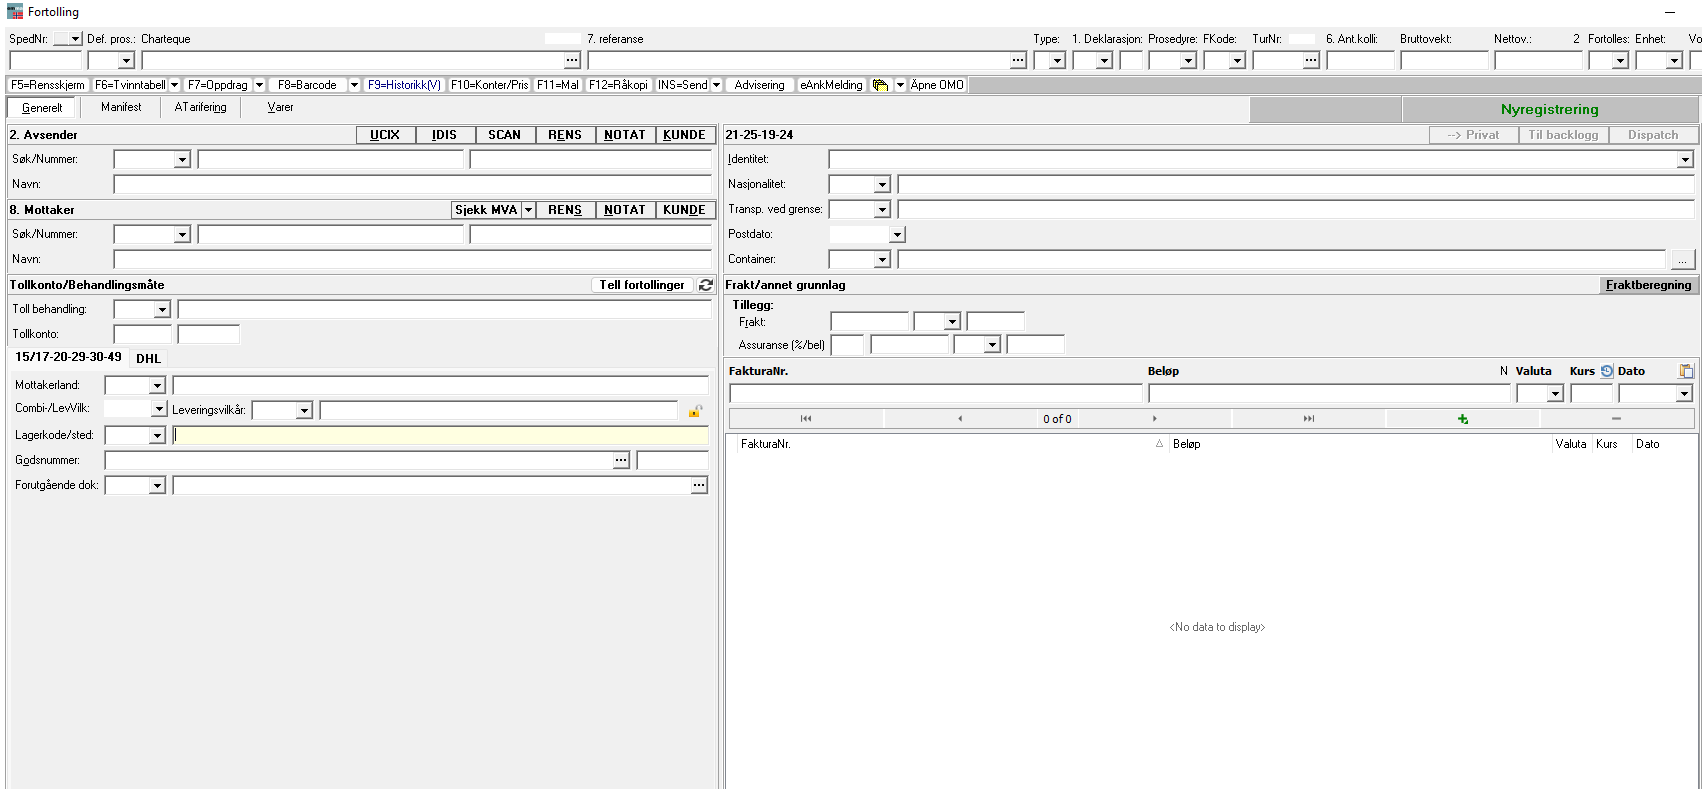Screen dimensions: 1702x789
Task: Expand the Mottakerland dropdown
Action: click(157, 386)
